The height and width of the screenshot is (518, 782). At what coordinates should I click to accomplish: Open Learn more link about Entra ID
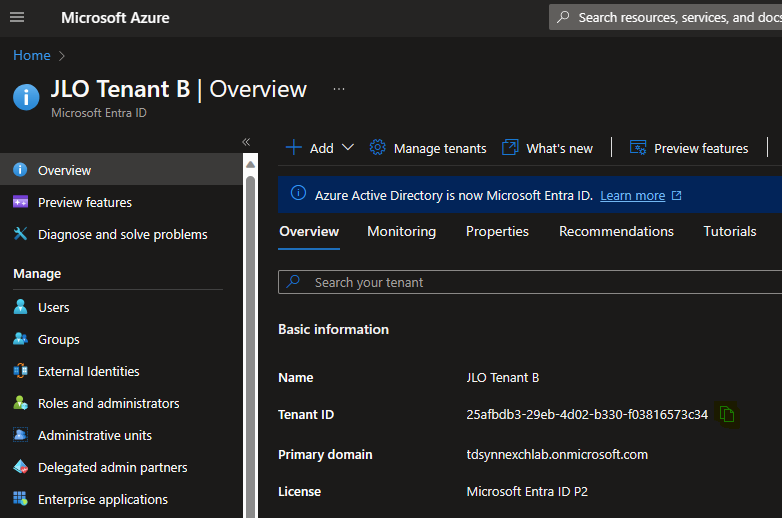pos(632,195)
